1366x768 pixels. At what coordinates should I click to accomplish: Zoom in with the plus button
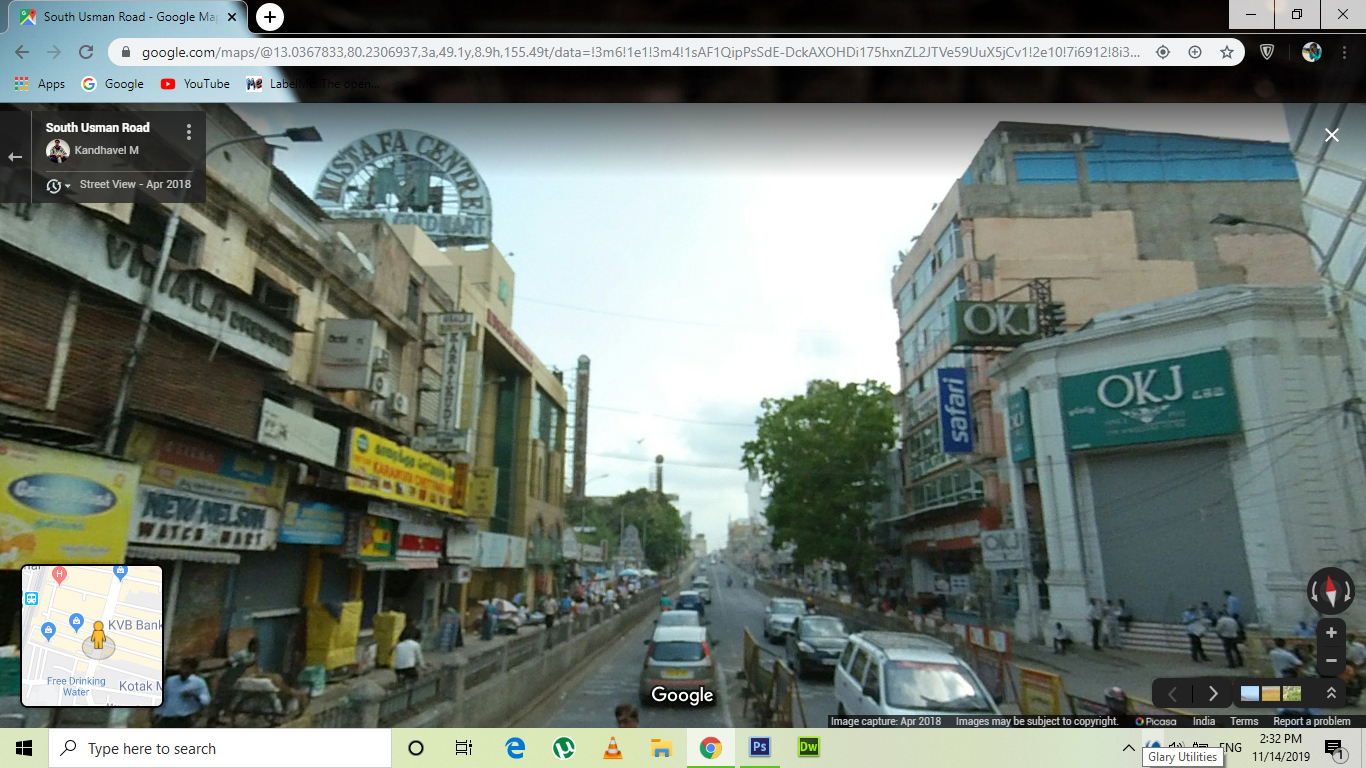click(x=1331, y=633)
